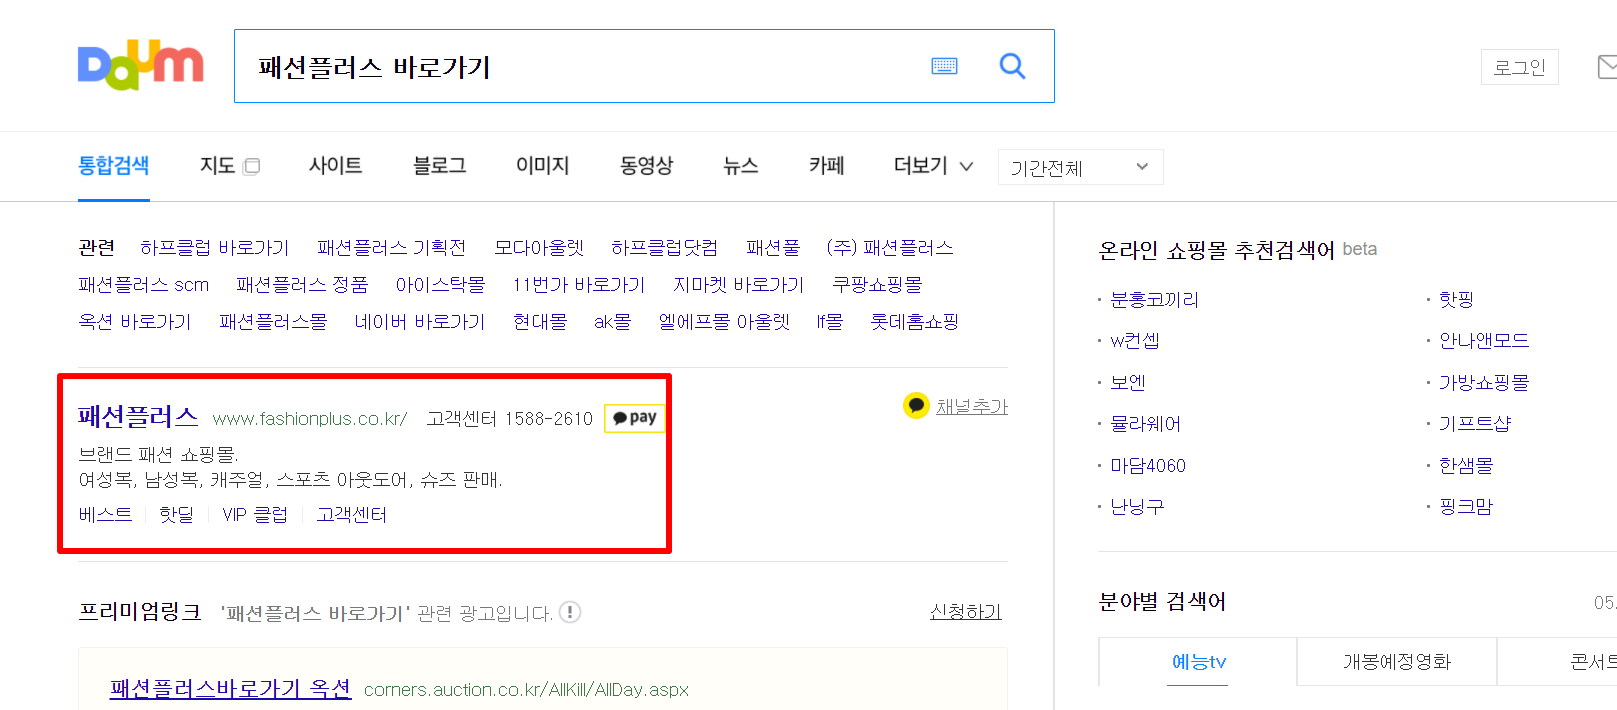Click the 베스트 sublink
Image resolution: width=1617 pixels, height=710 pixels.
pyautogui.click(x=105, y=515)
